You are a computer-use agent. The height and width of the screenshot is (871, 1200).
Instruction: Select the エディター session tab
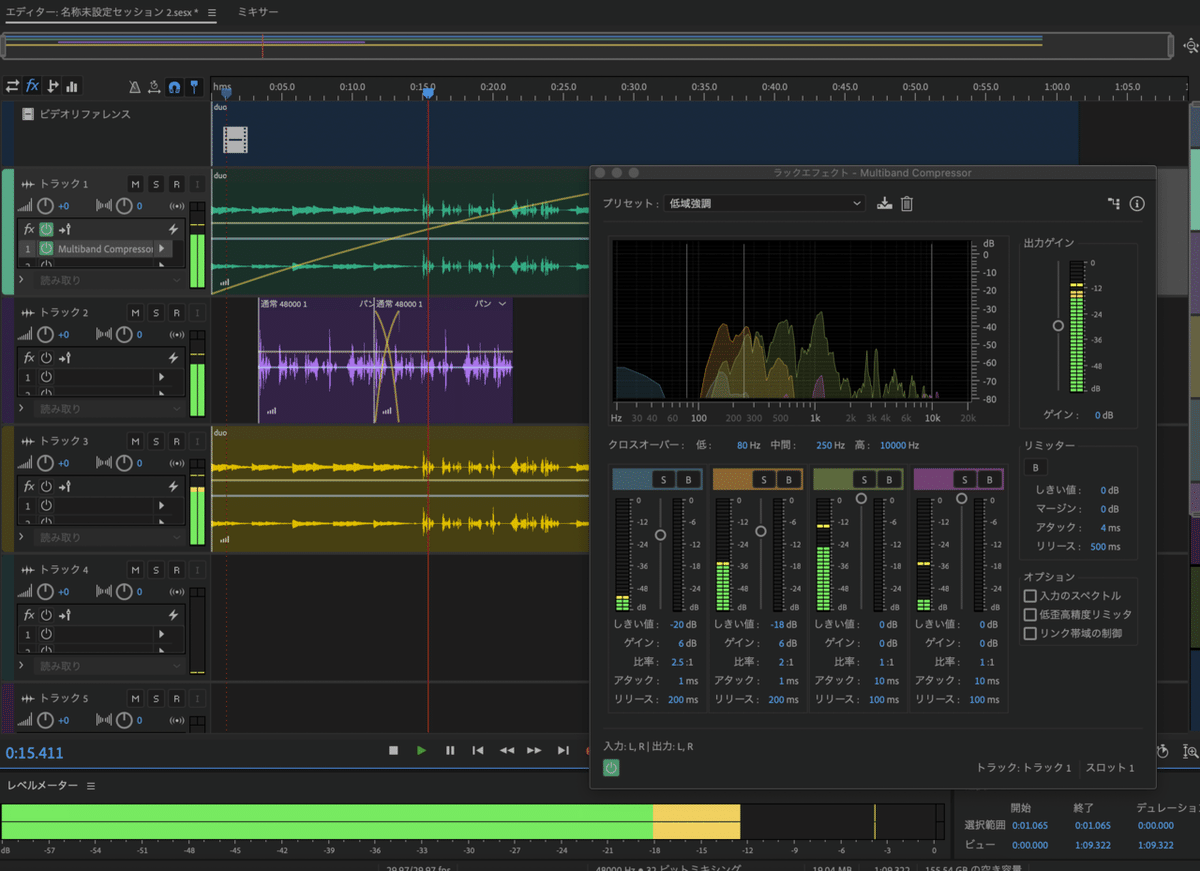(103, 13)
